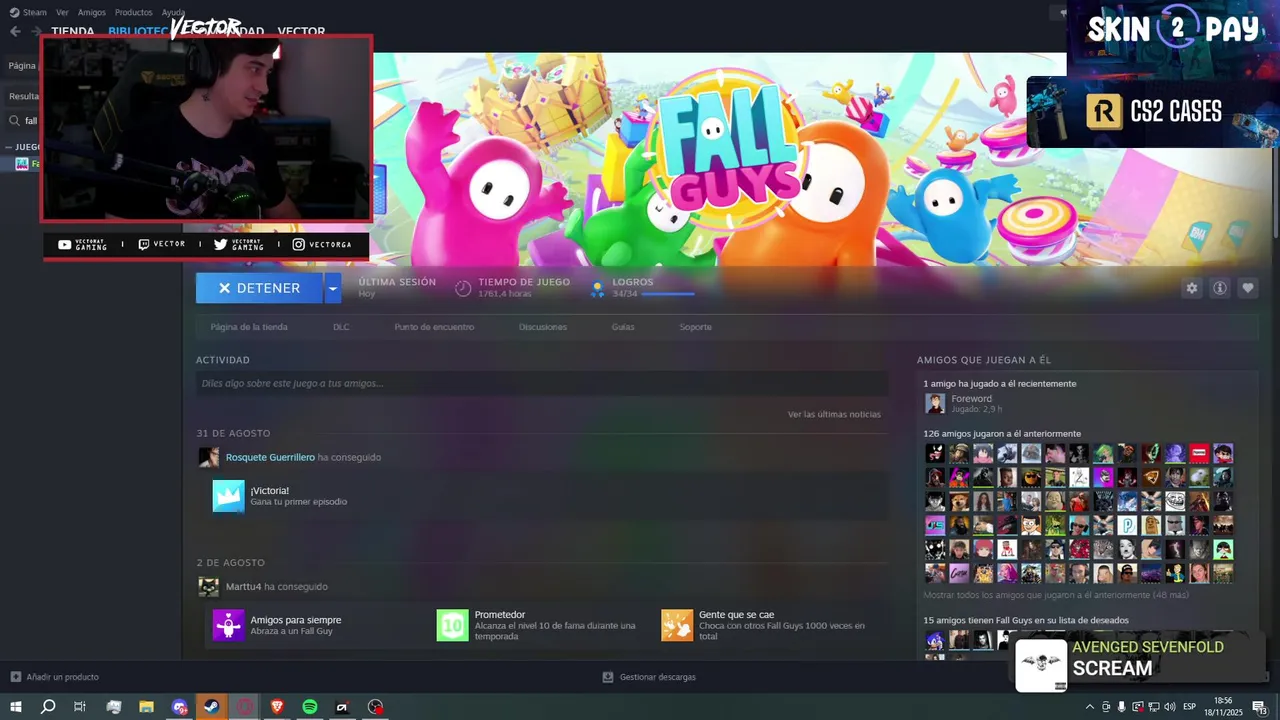This screenshot has height=720, width=1280.
Task: Click the ESP language indicator
Action: 1190,707
